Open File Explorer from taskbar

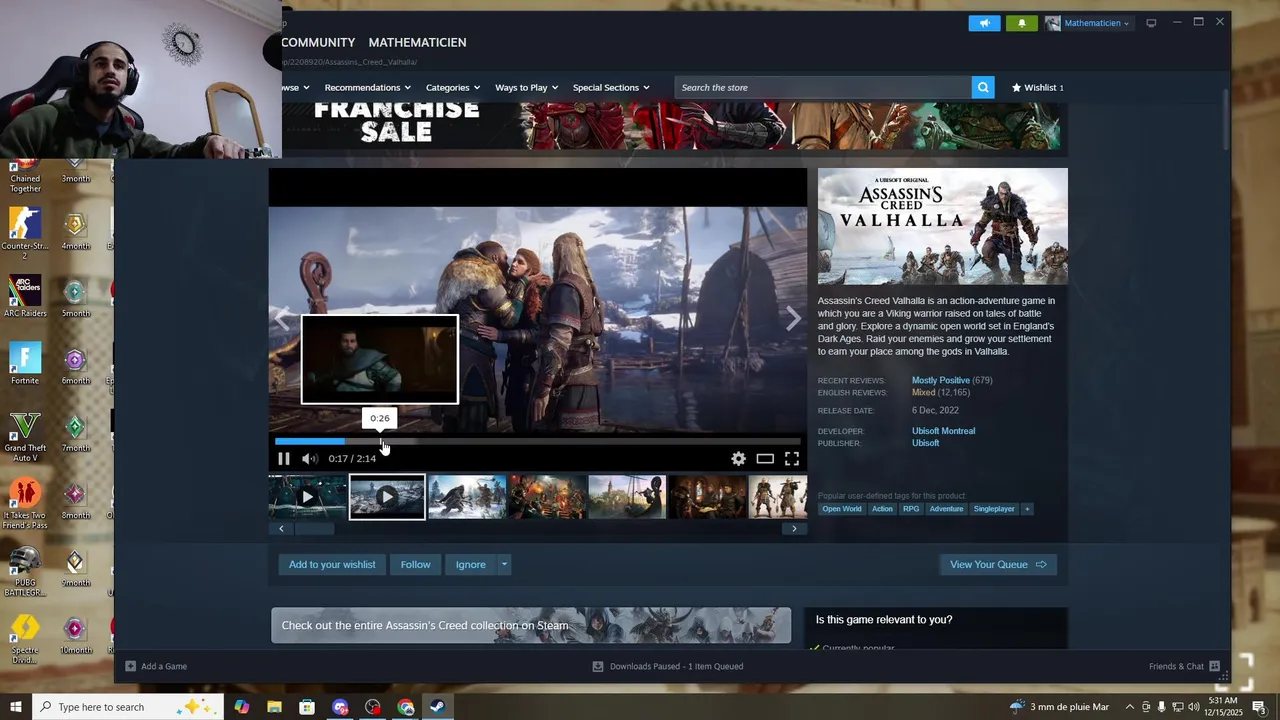coord(274,707)
